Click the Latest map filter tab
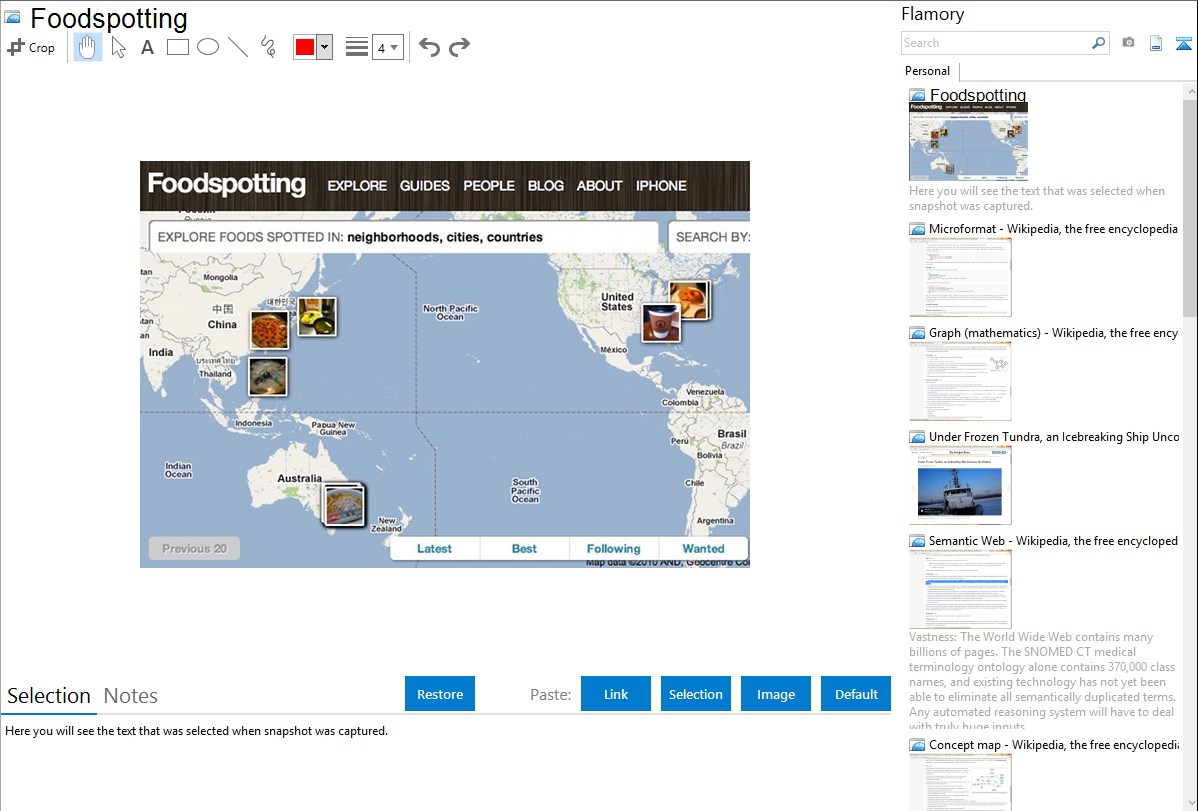Screen dimensions: 1198x811 tap(435, 549)
